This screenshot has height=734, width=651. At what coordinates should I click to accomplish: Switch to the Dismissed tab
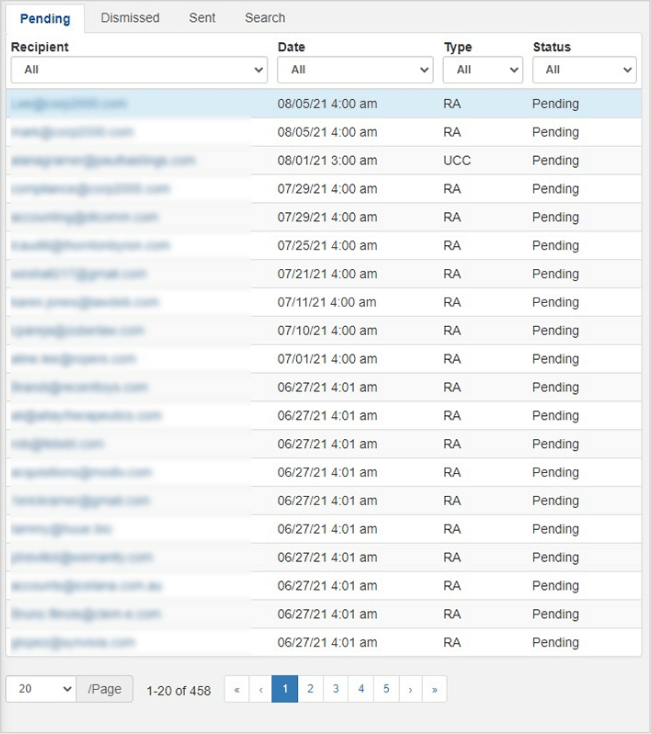(x=130, y=18)
